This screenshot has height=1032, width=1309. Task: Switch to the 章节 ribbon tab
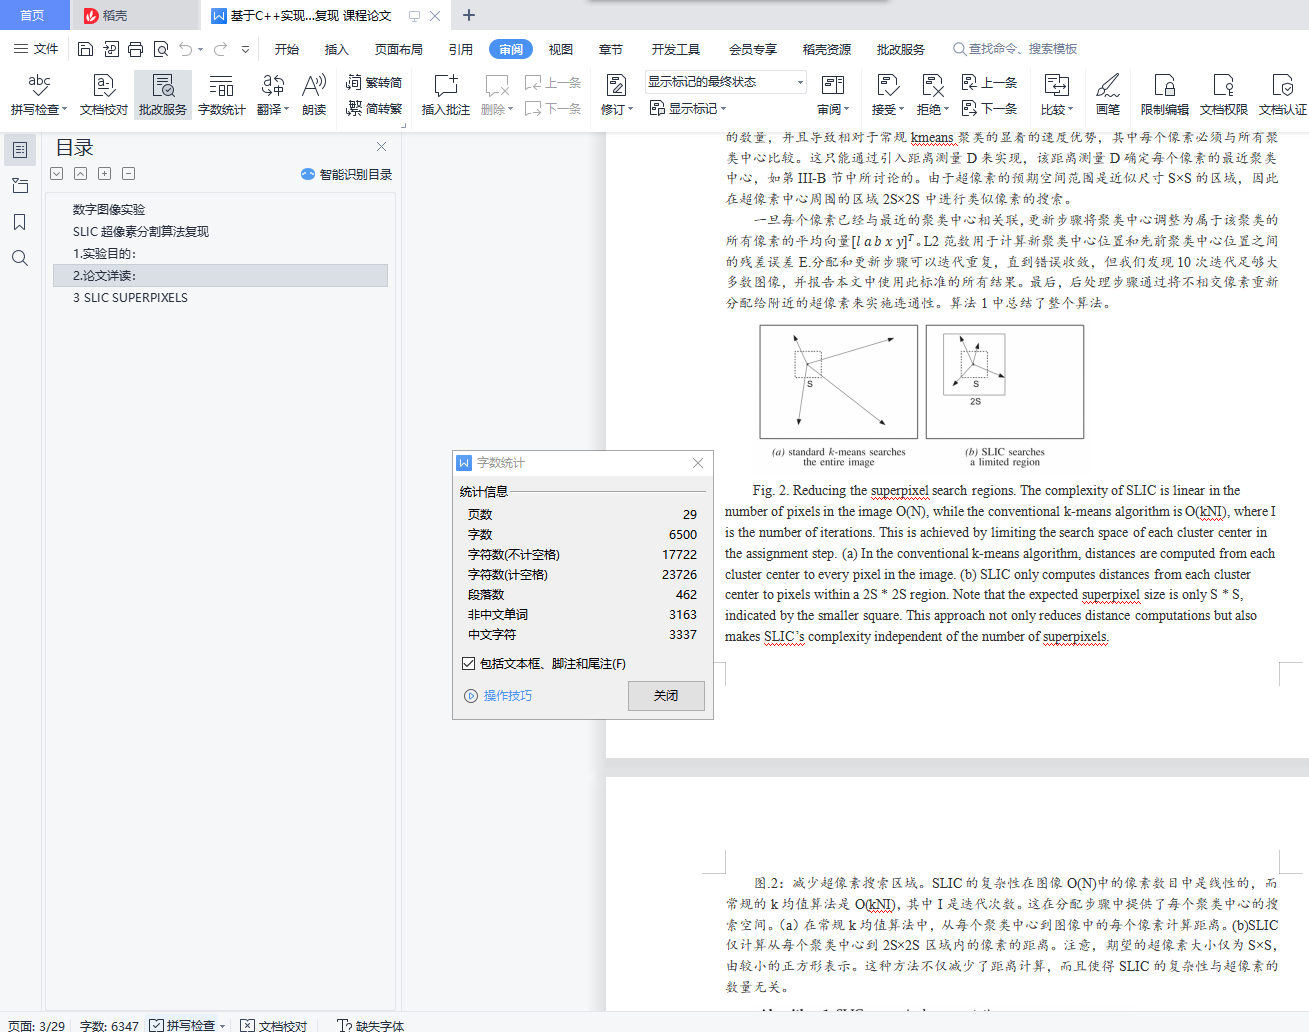[x=611, y=49]
